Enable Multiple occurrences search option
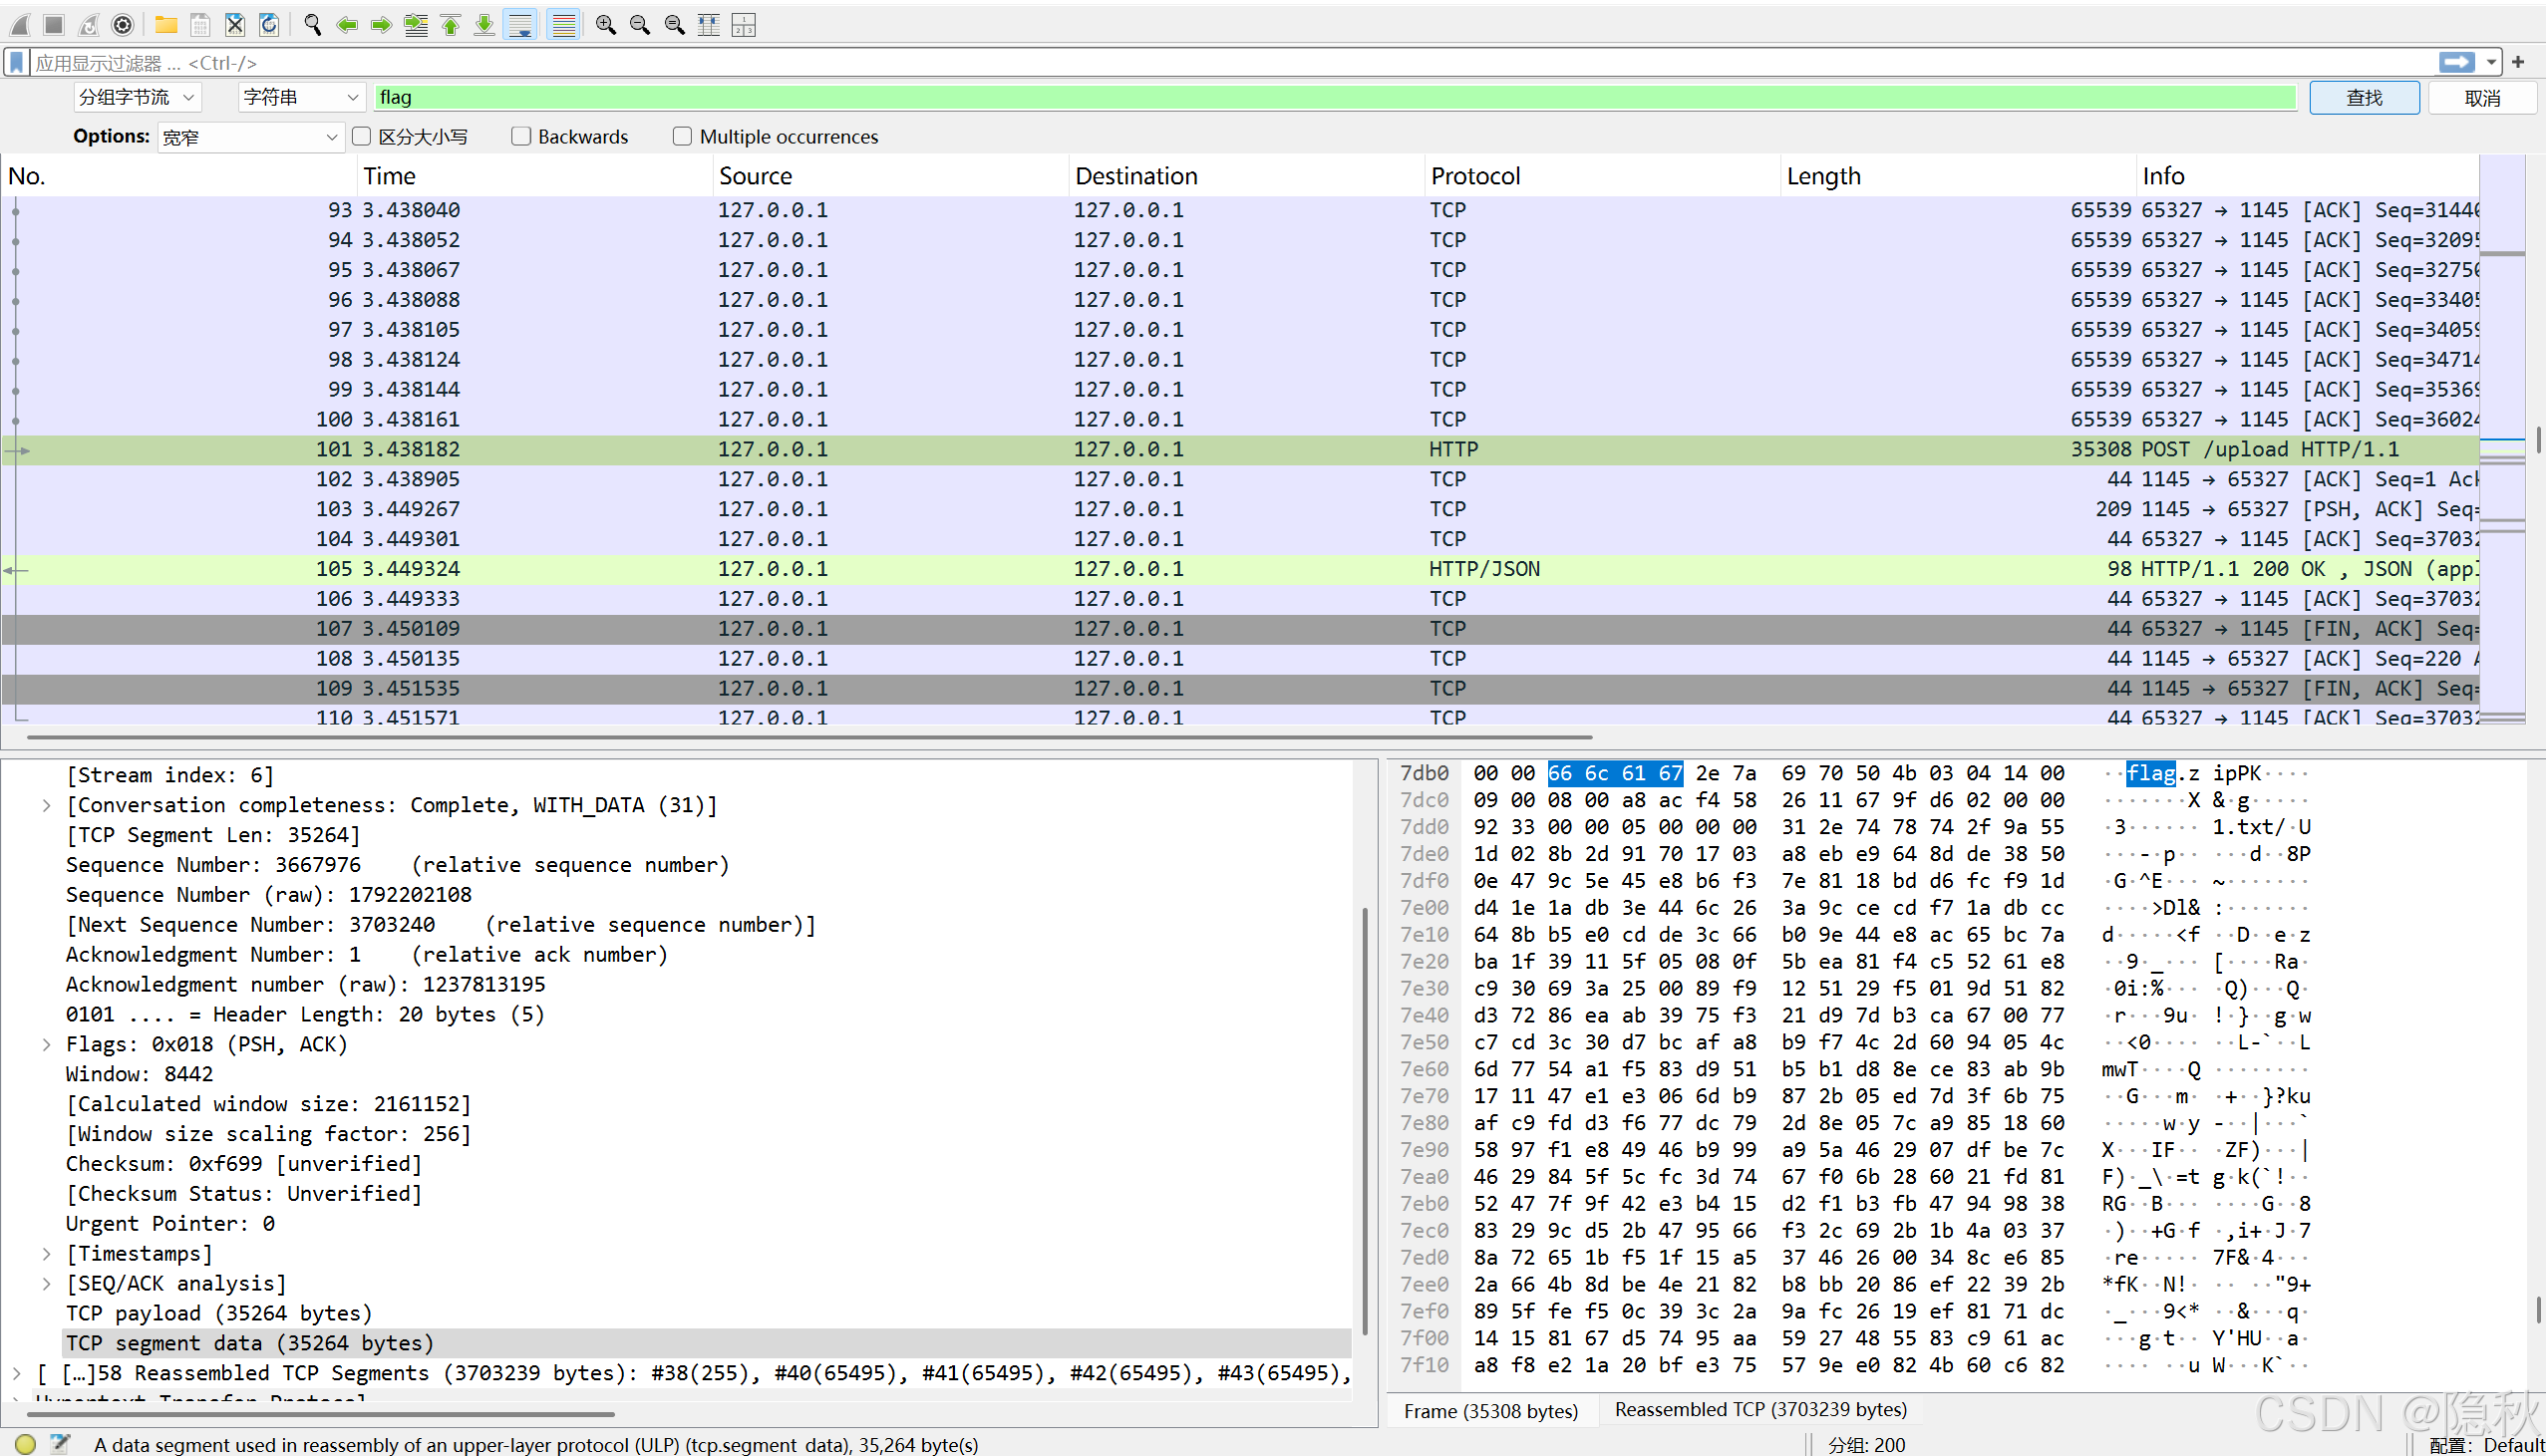The image size is (2546, 1456). click(683, 136)
